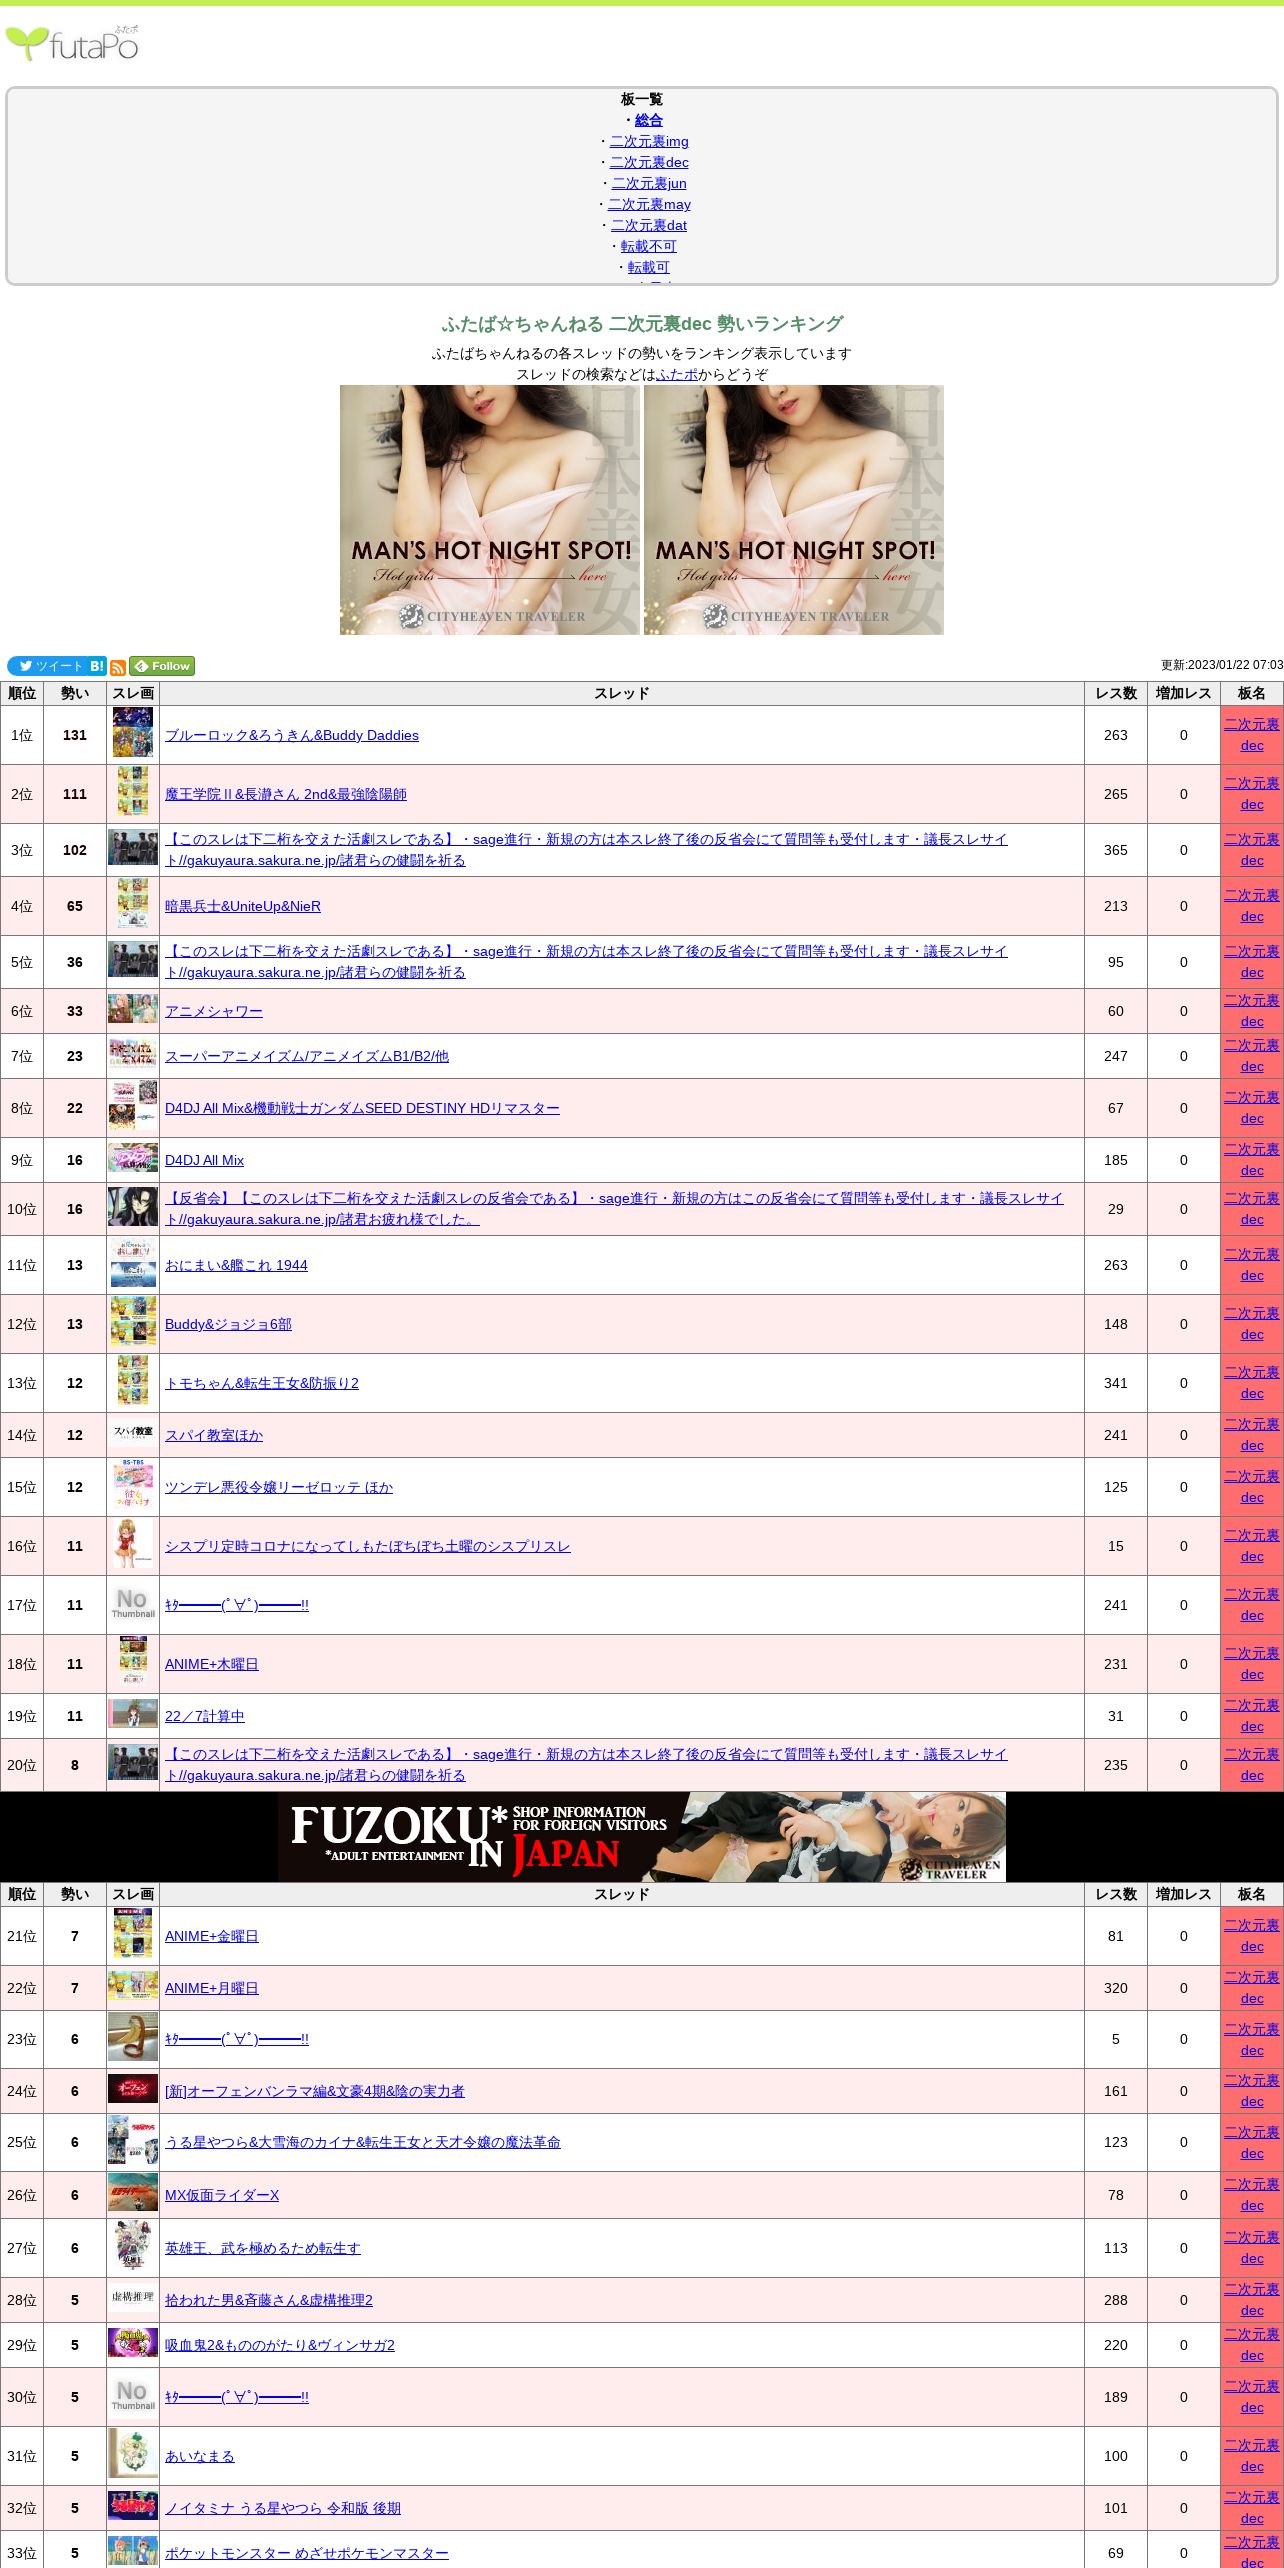Open thread 魔王学院II&長瀞さん 2nd&最強陰陽師
The image size is (1284, 2568).
point(286,794)
